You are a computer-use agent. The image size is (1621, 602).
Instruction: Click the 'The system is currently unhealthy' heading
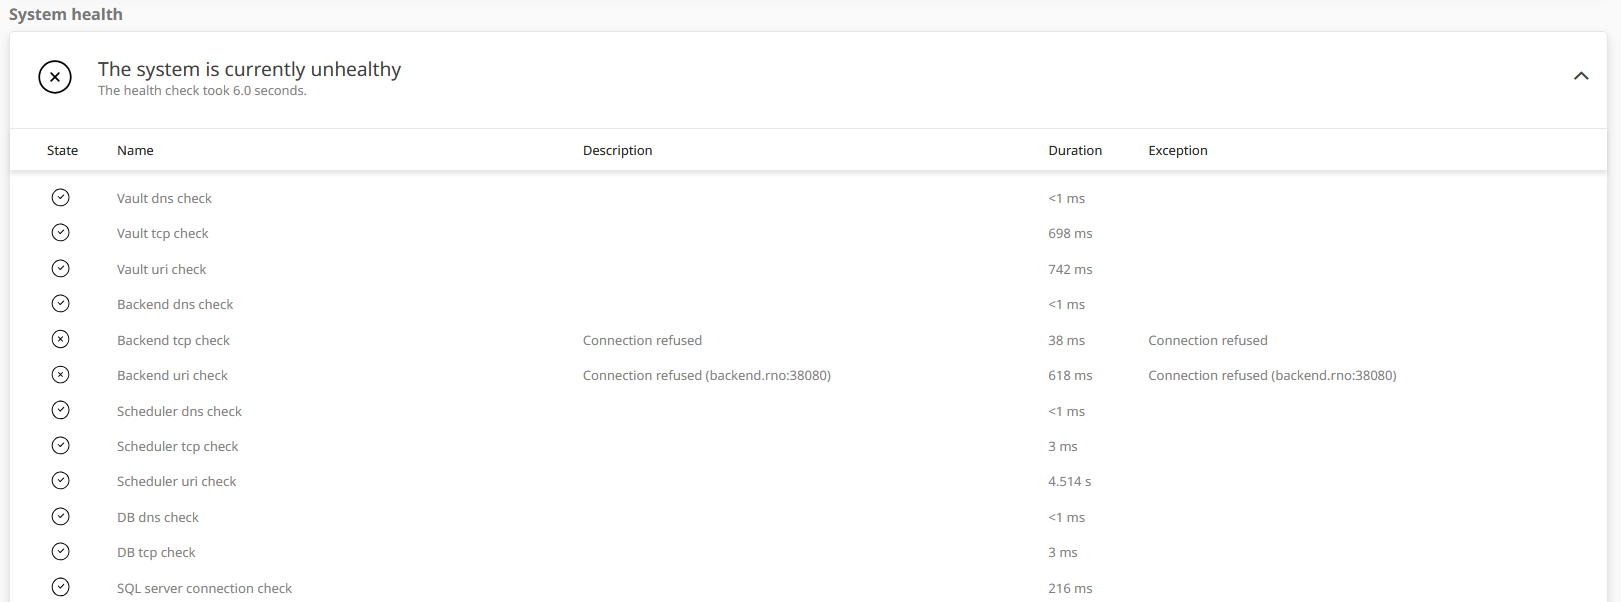pyautogui.click(x=249, y=69)
